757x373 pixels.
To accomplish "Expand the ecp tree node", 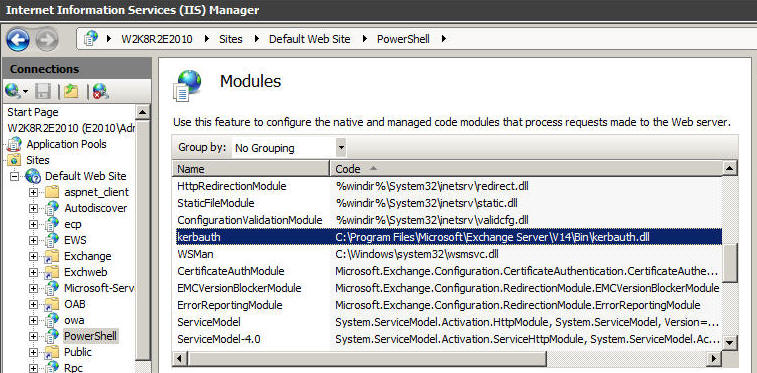I will coord(33,224).
